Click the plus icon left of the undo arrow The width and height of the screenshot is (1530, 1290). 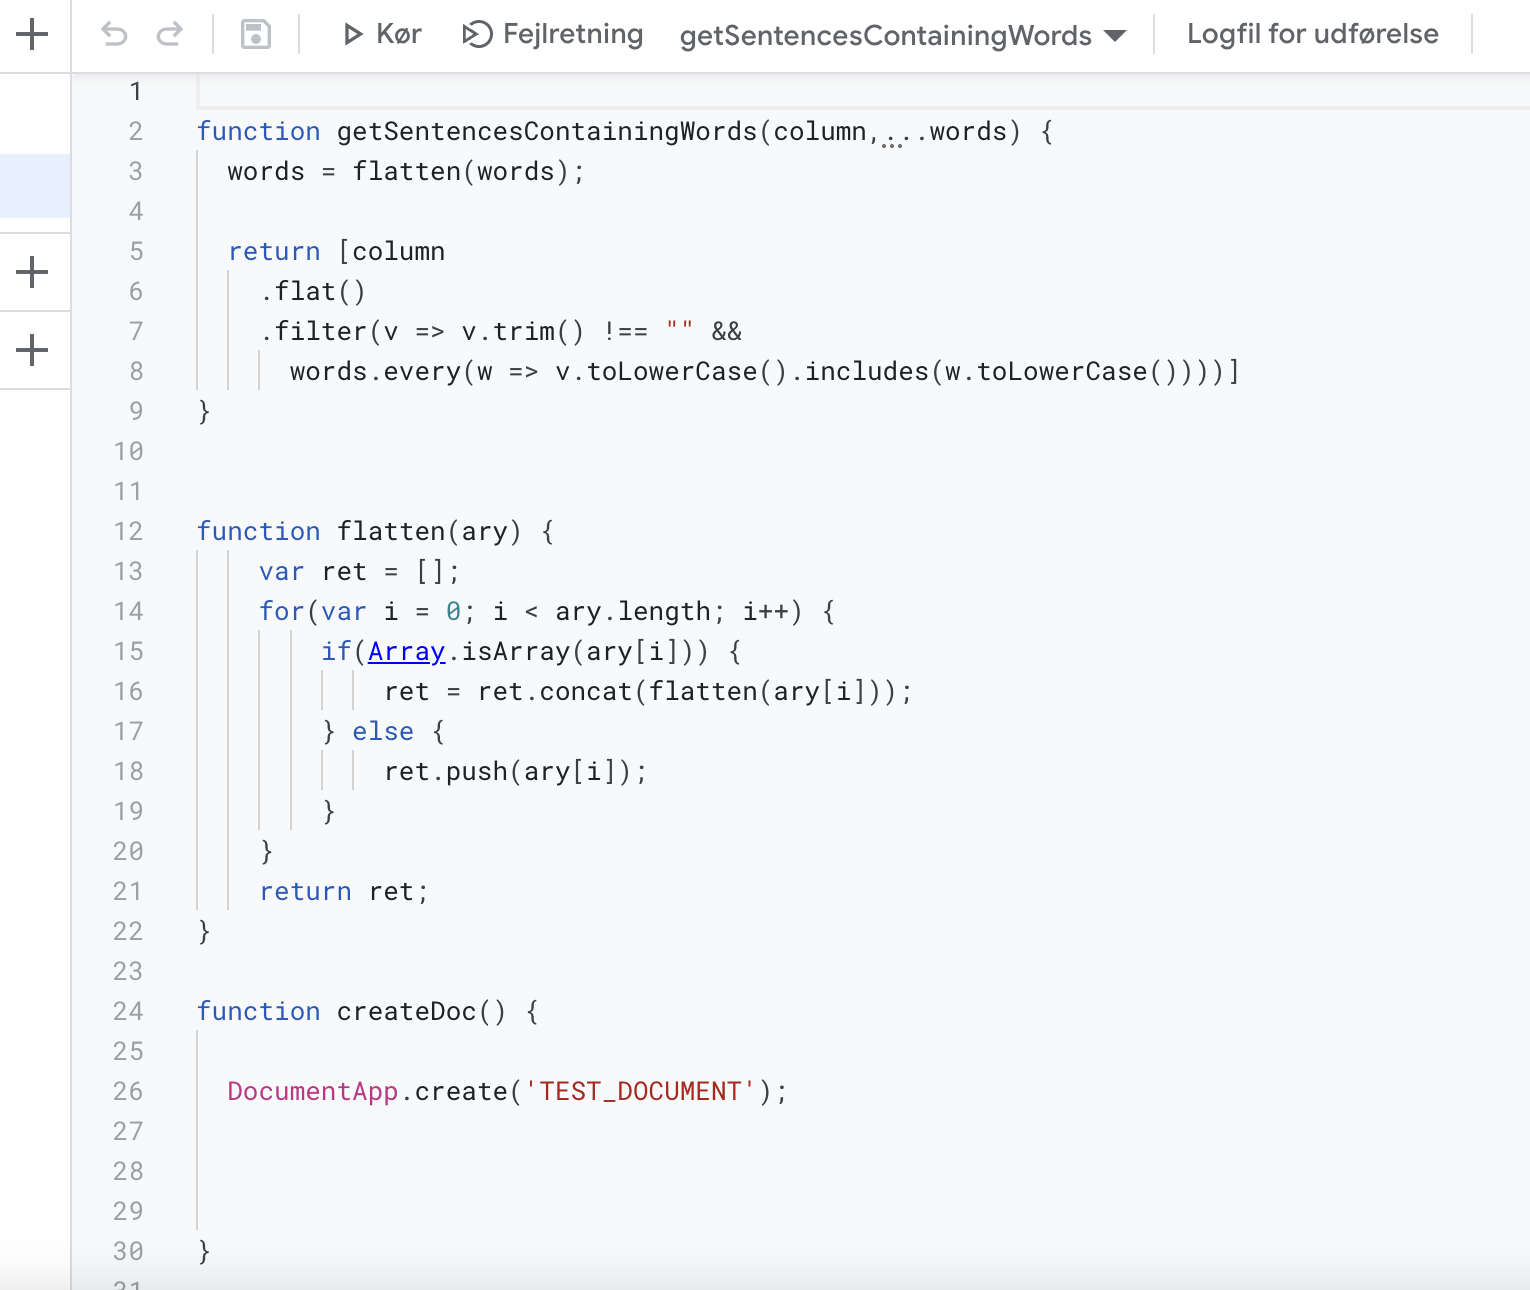coord(33,34)
